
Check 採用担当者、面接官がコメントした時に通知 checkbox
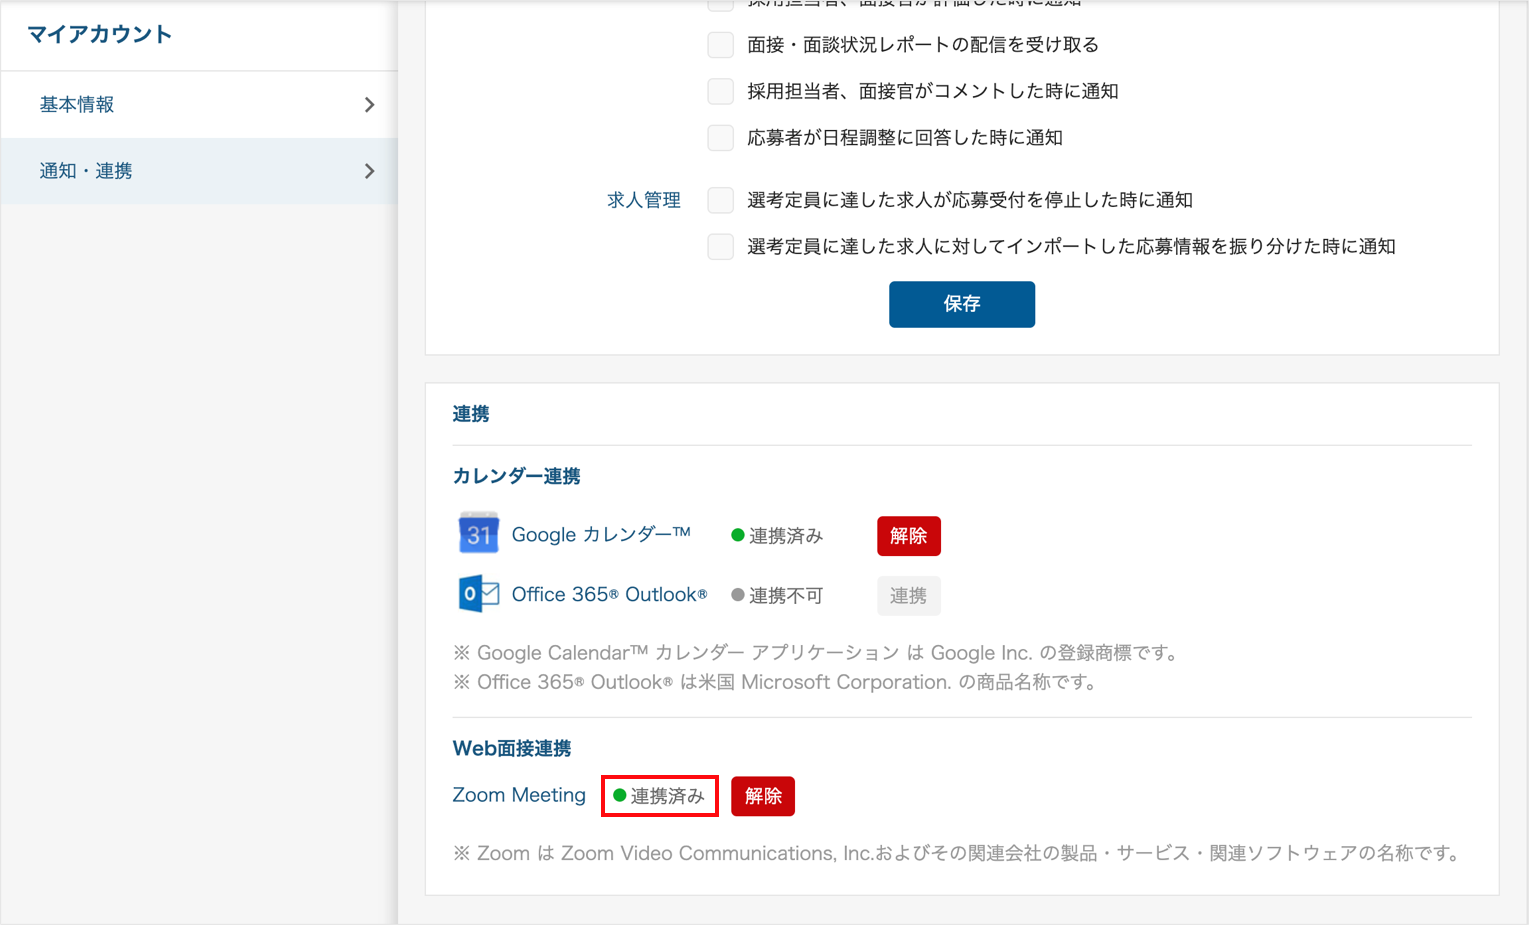pos(721,91)
